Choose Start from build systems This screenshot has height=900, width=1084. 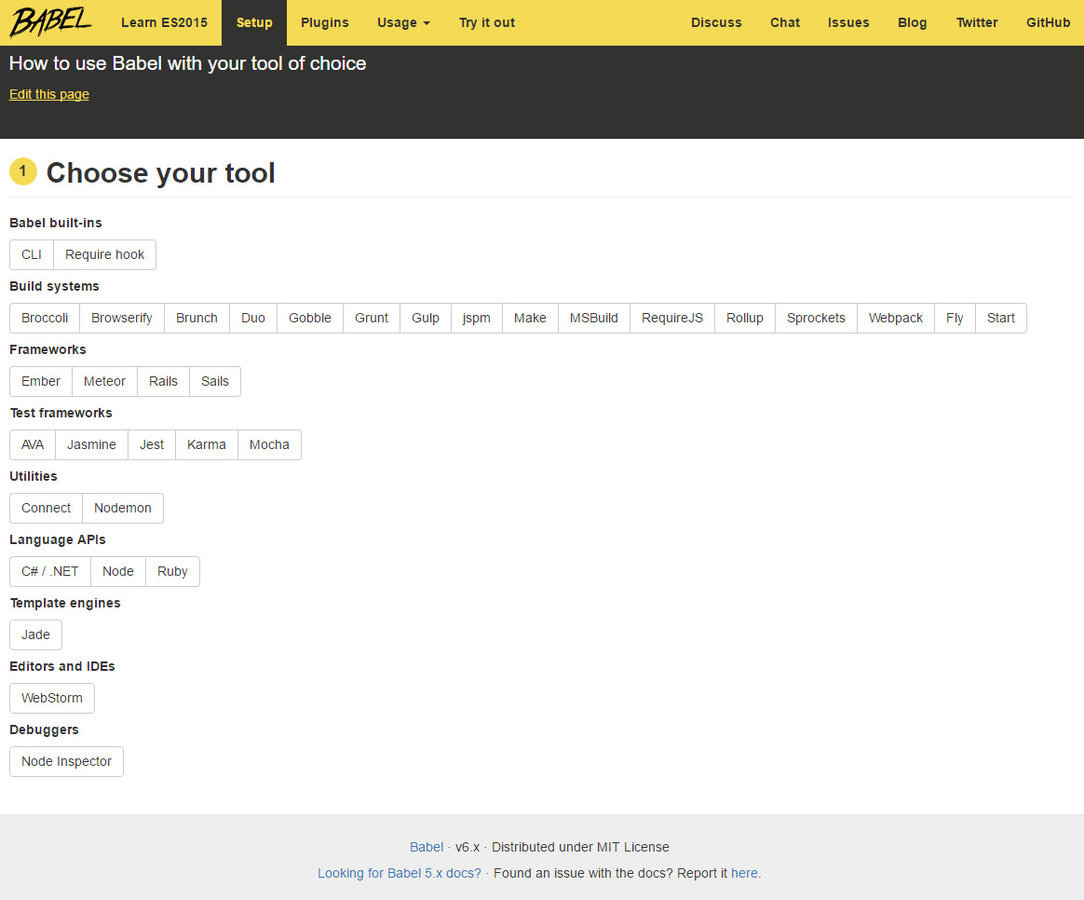tap(1000, 318)
